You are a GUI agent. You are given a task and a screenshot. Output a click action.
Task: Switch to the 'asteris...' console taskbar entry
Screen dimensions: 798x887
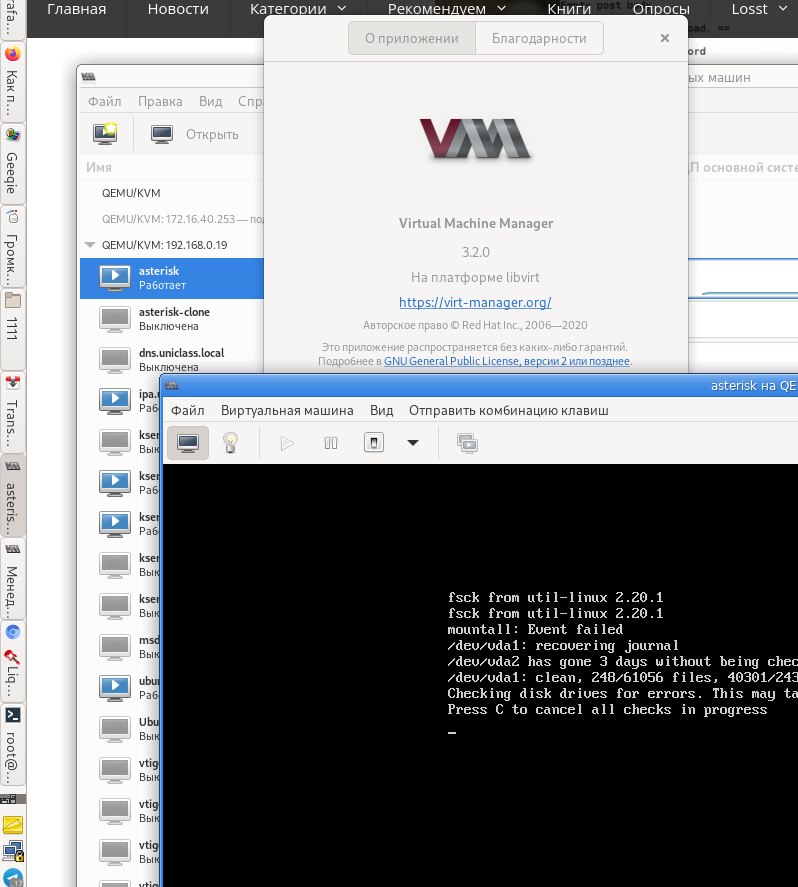coord(12,495)
